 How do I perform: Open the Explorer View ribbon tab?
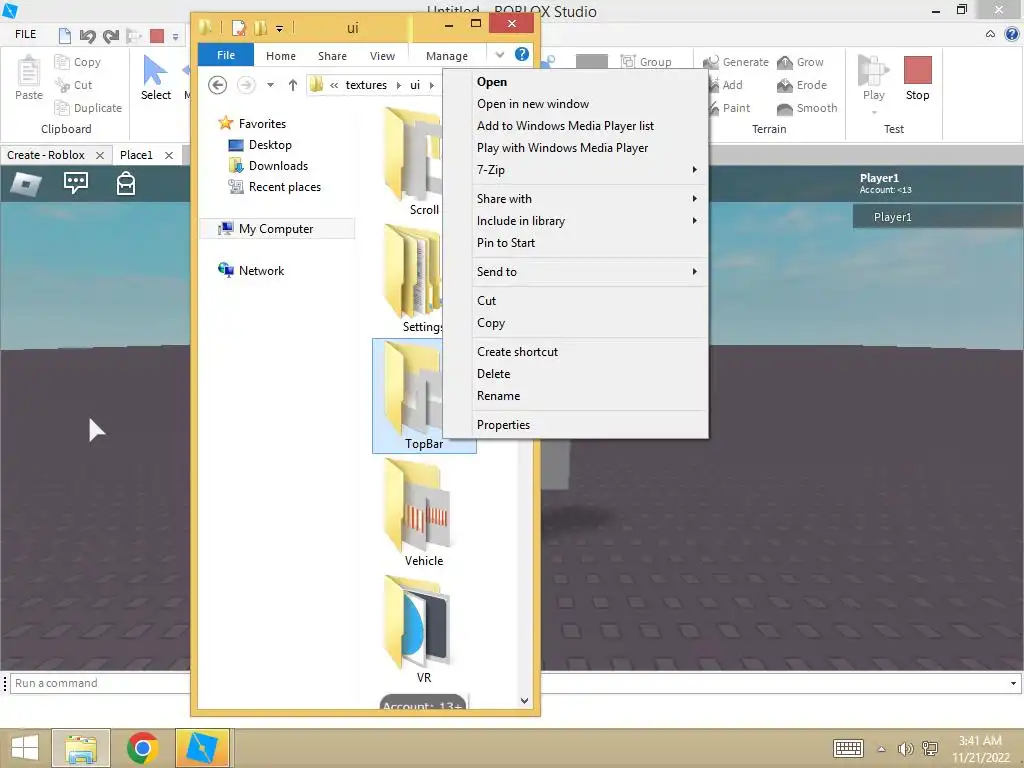382,56
